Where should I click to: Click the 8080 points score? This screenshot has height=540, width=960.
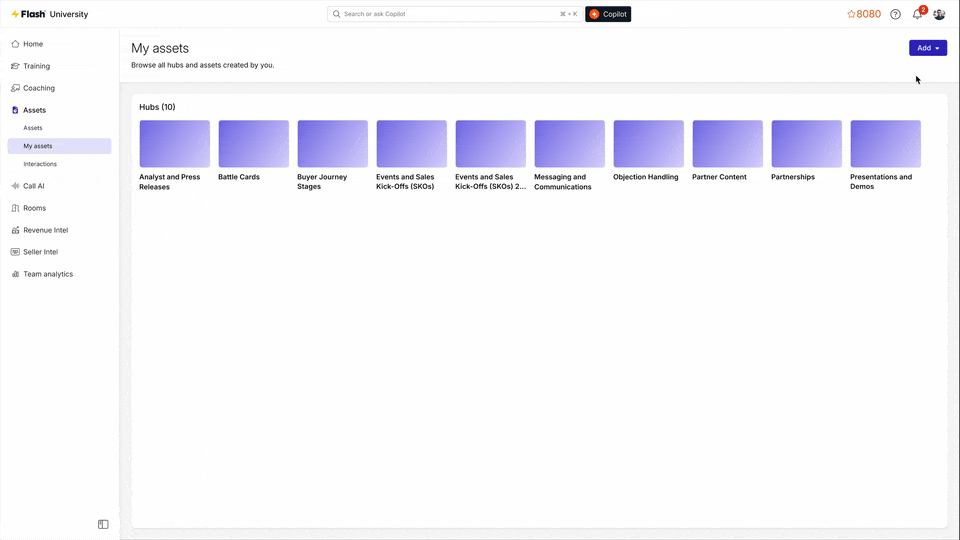pos(868,14)
